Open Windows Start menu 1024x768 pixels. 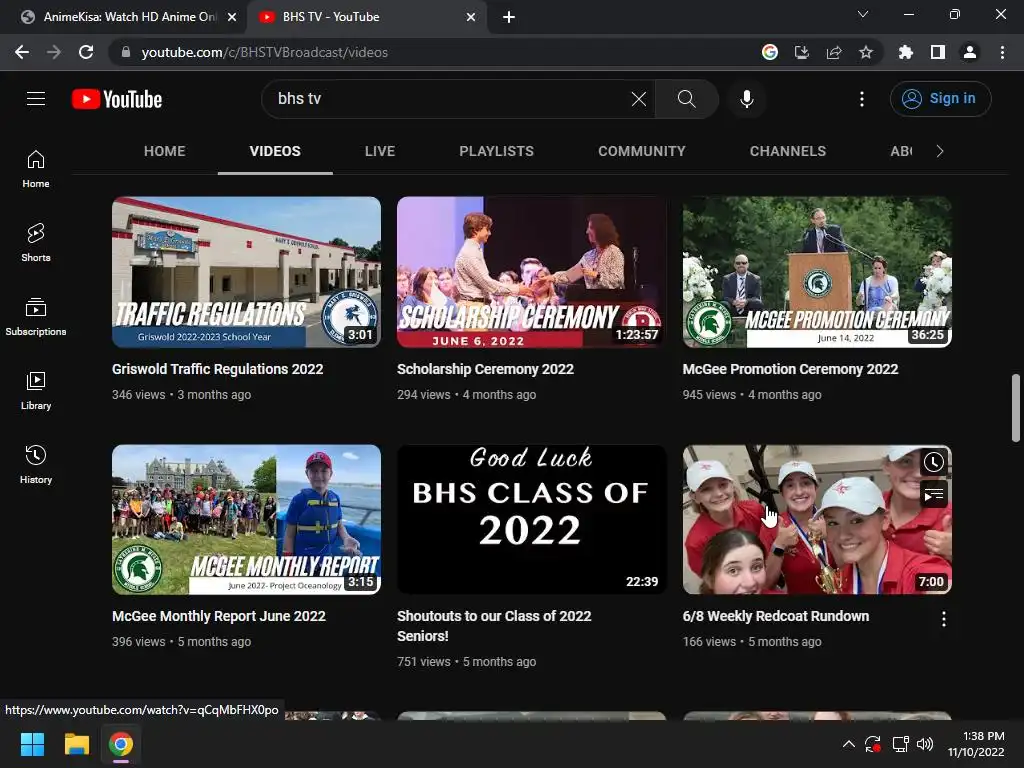click(32, 744)
